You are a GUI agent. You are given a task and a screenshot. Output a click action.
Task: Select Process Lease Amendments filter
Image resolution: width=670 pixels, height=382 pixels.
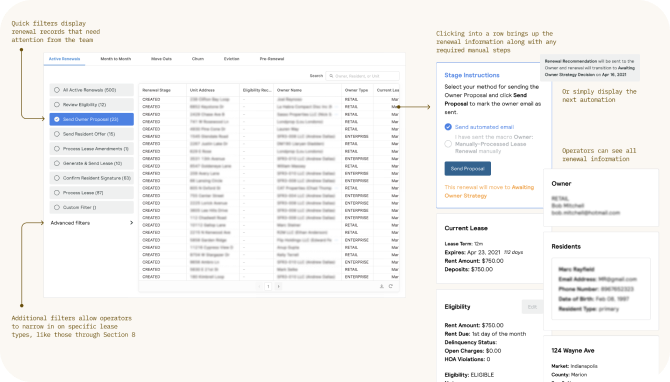click(x=91, y=149)
